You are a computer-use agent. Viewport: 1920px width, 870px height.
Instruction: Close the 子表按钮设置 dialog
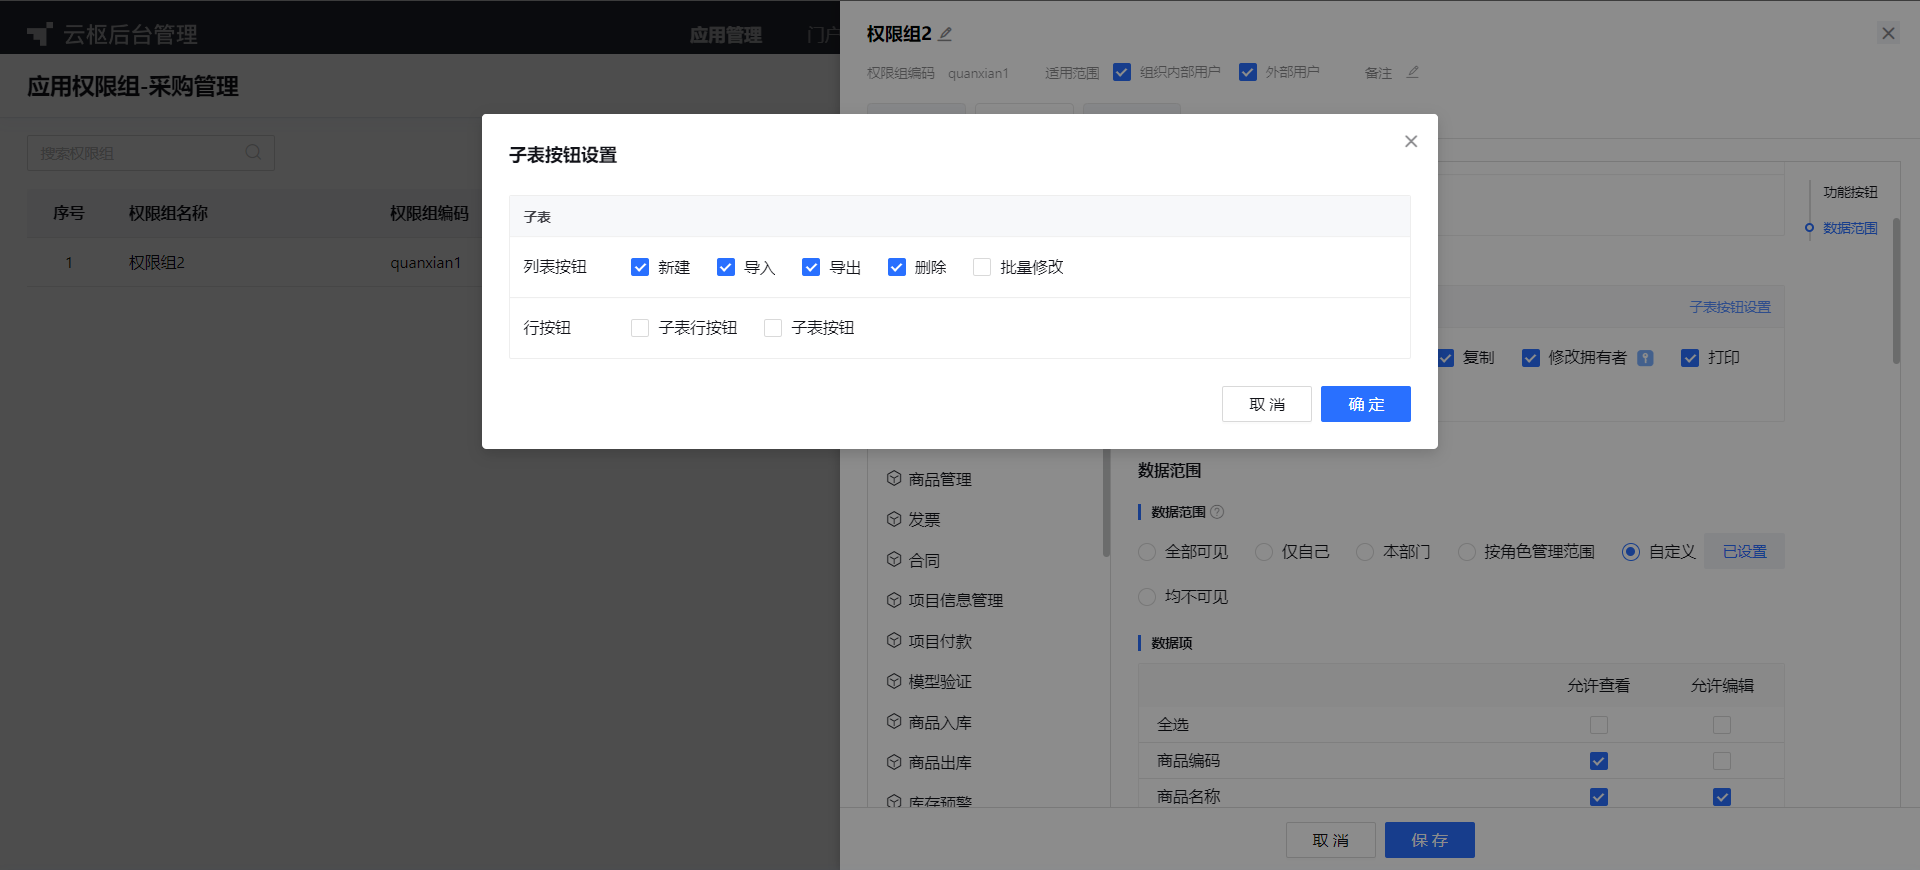[1411, 141]
